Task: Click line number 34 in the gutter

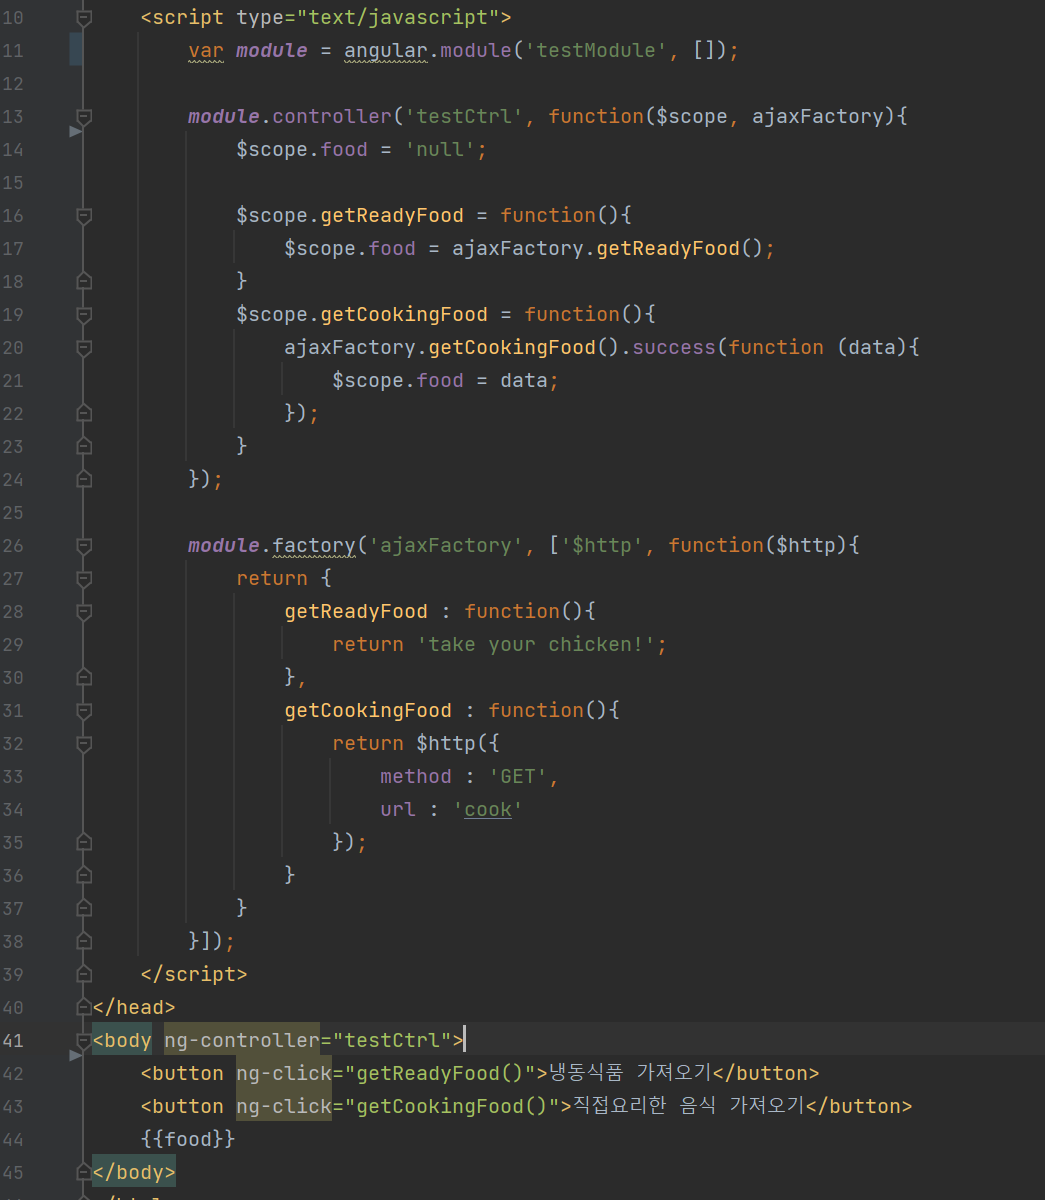Action: 13,809
